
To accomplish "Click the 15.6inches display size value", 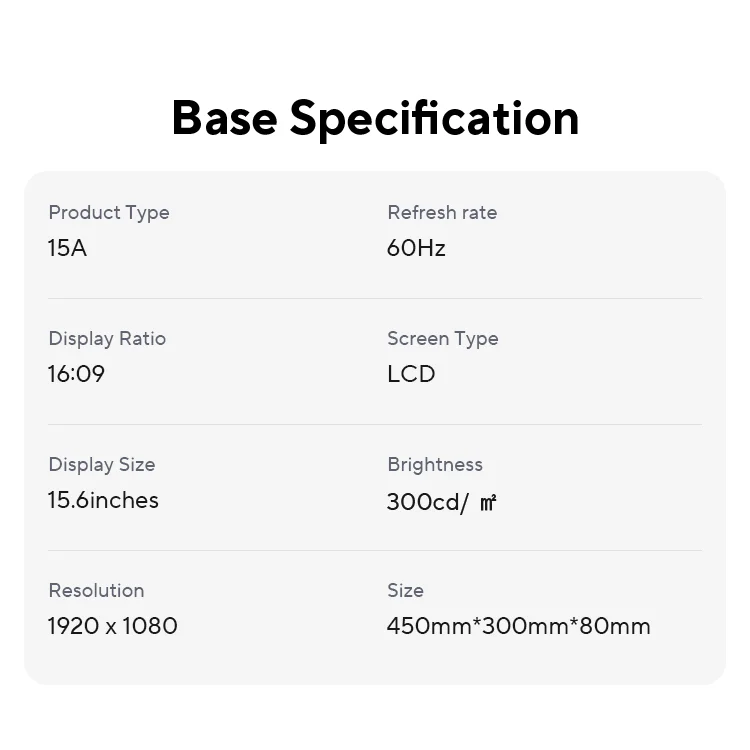I will pyautogui.click(x=103, y=500).
